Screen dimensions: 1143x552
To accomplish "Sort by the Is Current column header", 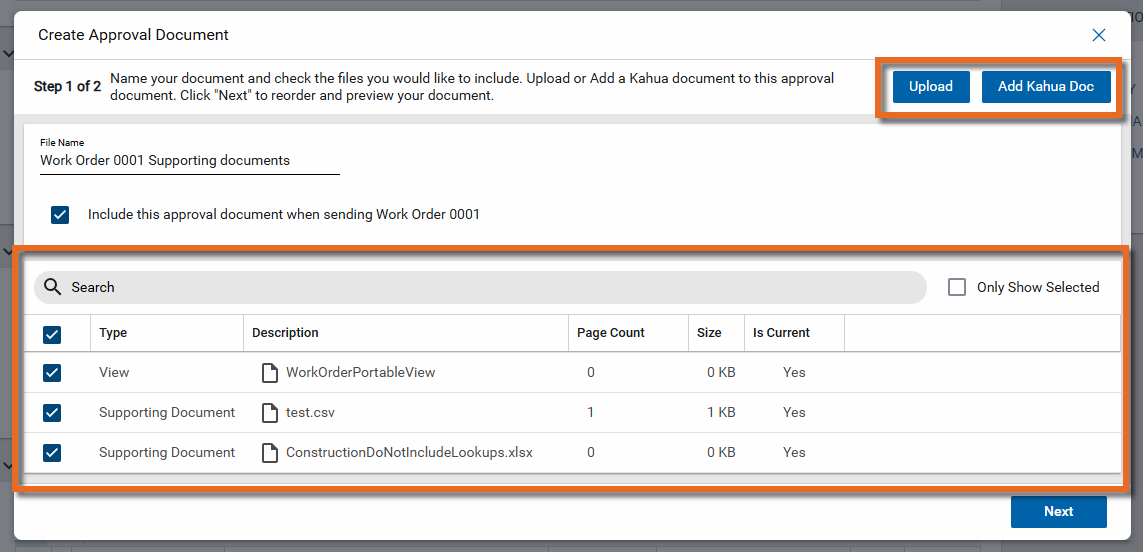I will [x=781, y=333].
